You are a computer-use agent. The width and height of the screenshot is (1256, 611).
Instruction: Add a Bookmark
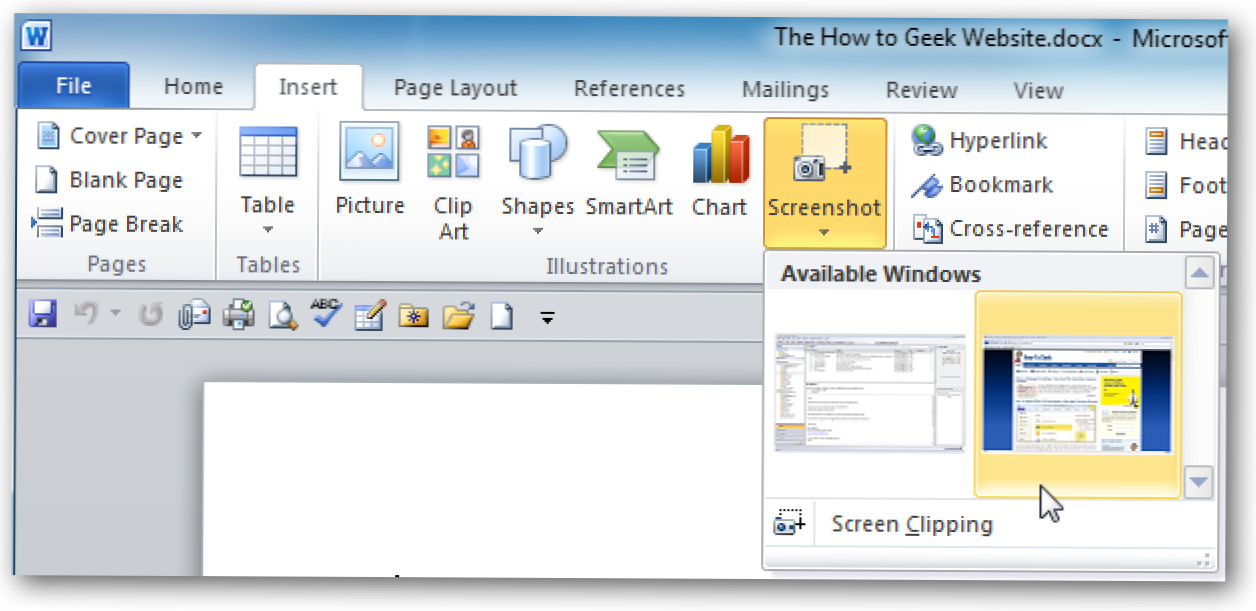982,184
